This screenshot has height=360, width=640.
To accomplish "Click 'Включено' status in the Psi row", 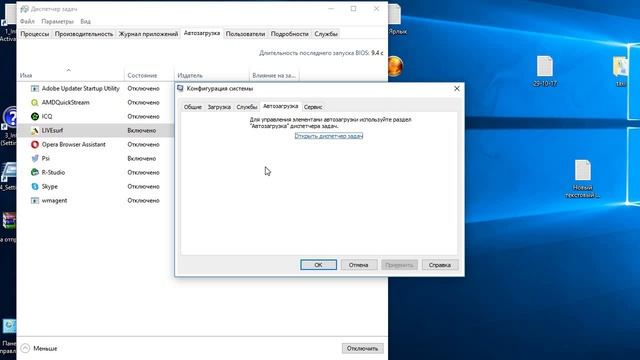I will 142,158.
